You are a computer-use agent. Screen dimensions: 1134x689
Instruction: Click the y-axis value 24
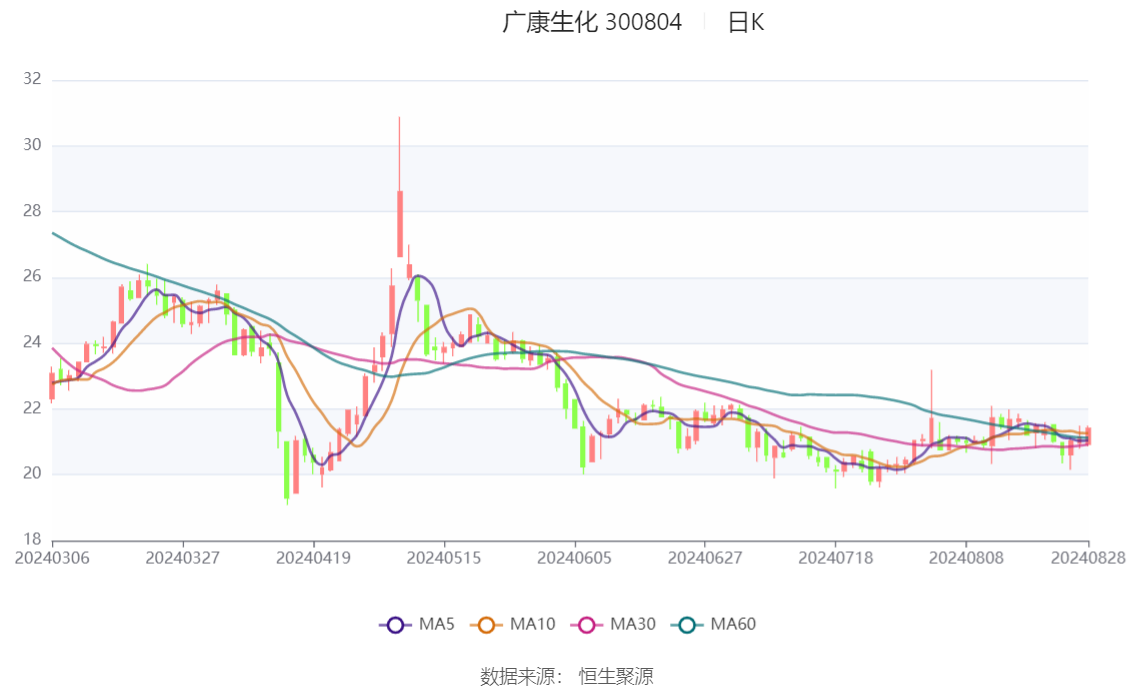tap(32, 342)
